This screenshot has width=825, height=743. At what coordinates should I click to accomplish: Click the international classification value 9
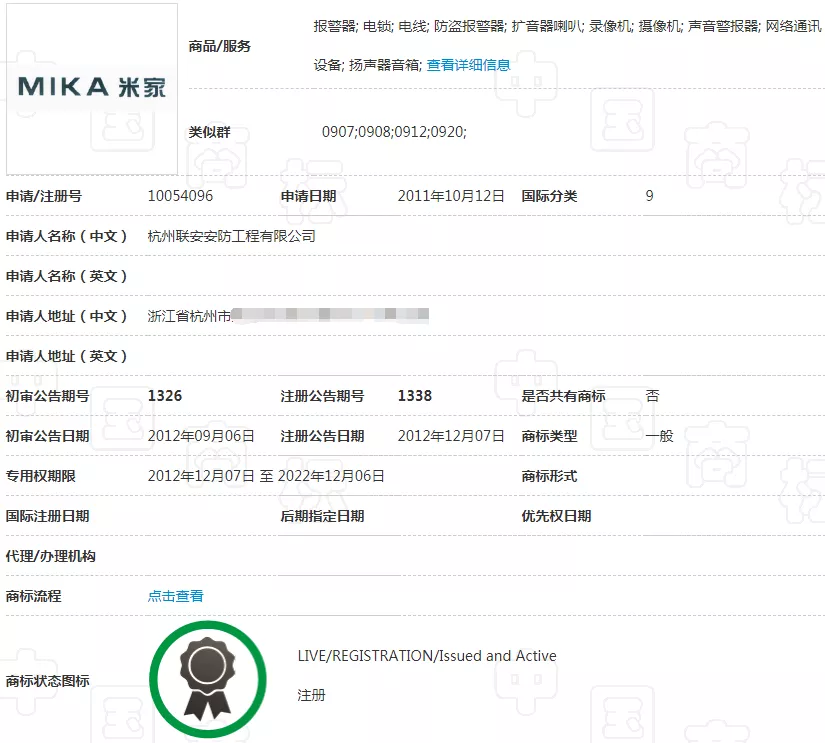(648, 196)
